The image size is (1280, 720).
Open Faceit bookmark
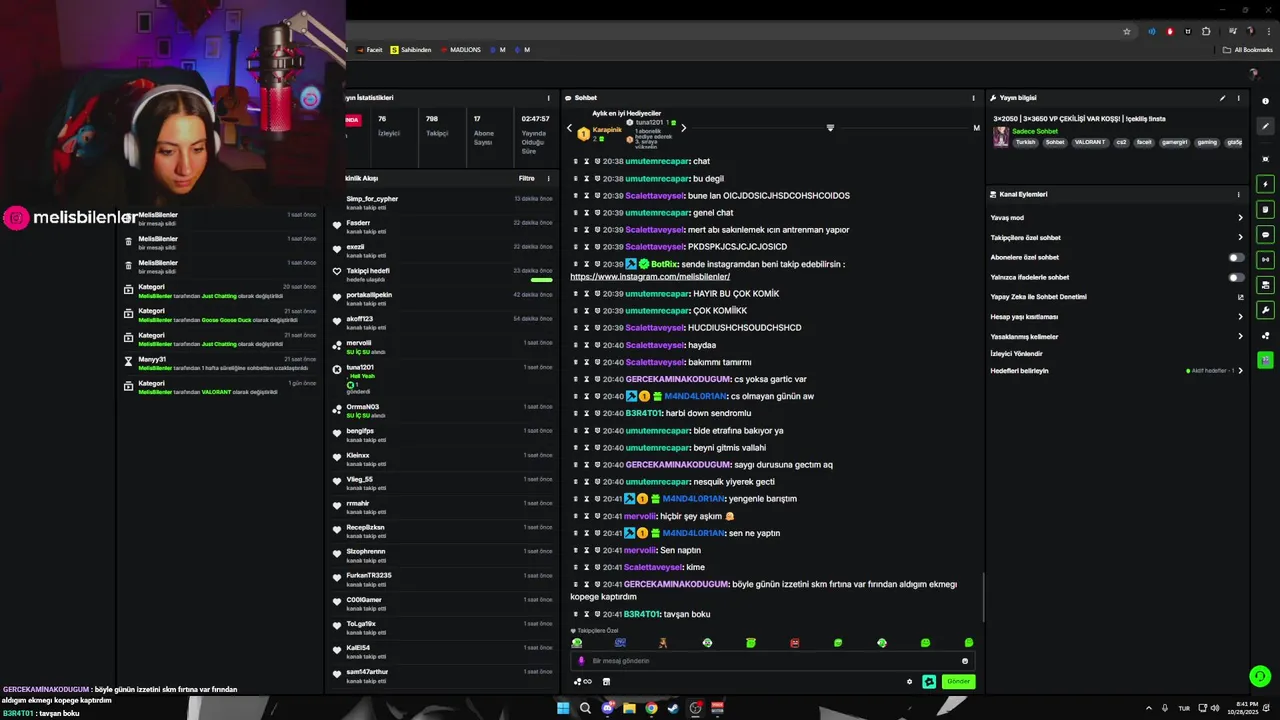370,50
